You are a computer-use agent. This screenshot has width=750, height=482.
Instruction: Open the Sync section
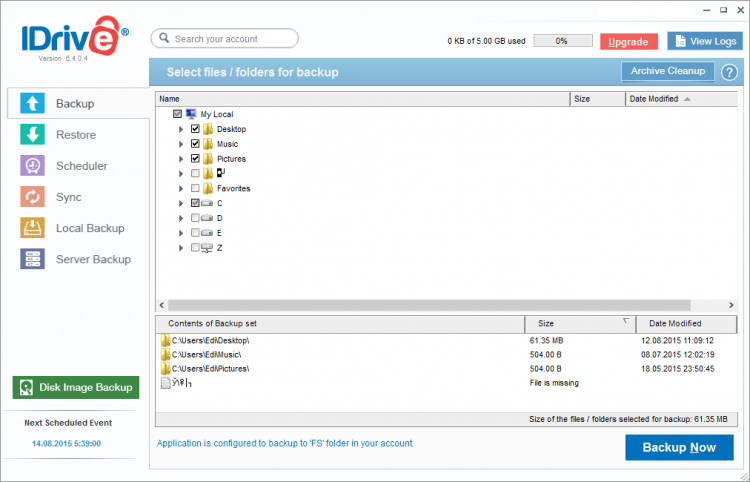78,197
